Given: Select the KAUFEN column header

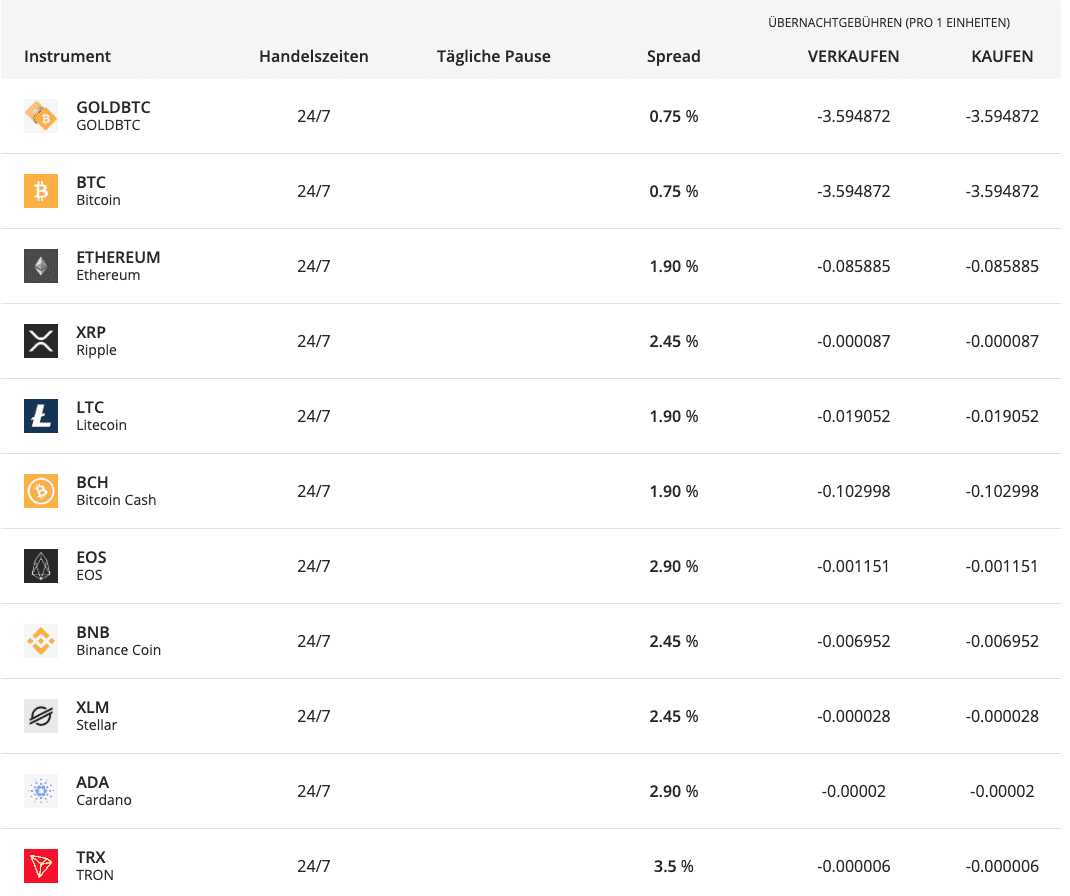Looking at the screenshot, I should (x=1002, y=57).
